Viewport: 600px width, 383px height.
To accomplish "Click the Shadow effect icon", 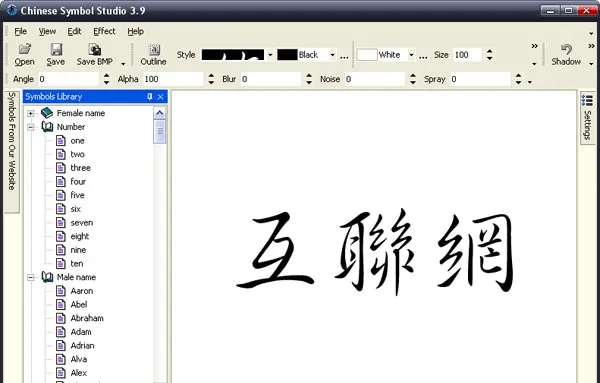I will click(x=566, y=49).
